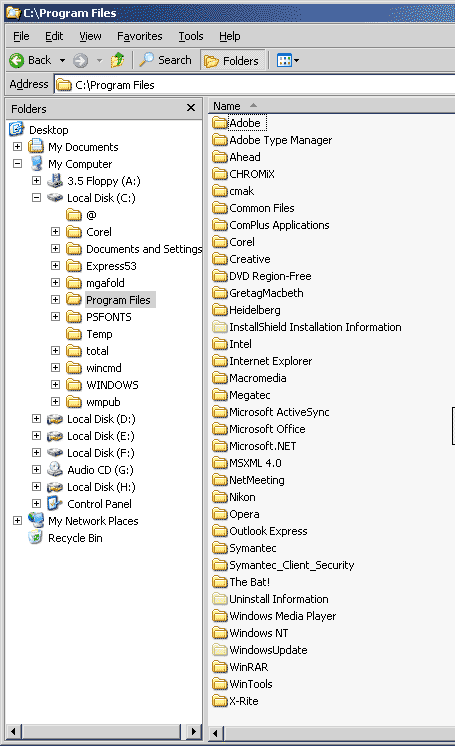
Task: Select 'GretagMacbeth' folder name
Action: [x=266, y=293]
